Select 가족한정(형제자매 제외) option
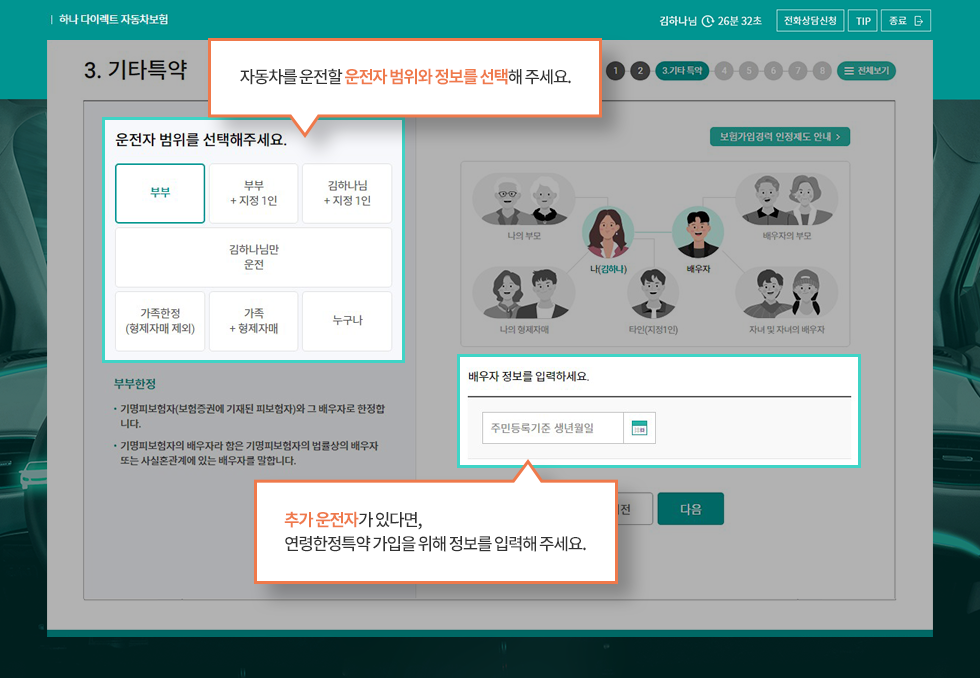 tap(160, 321)
